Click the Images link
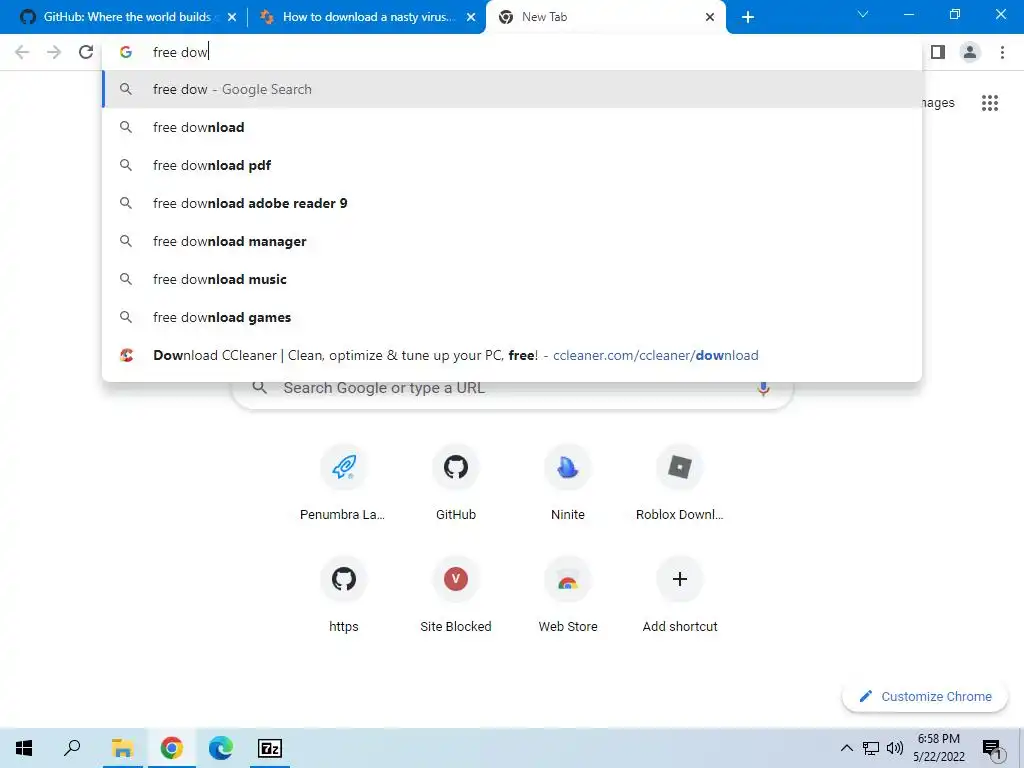The width and height of the screenshot is (1024, 768). click(x=938, y=103)
